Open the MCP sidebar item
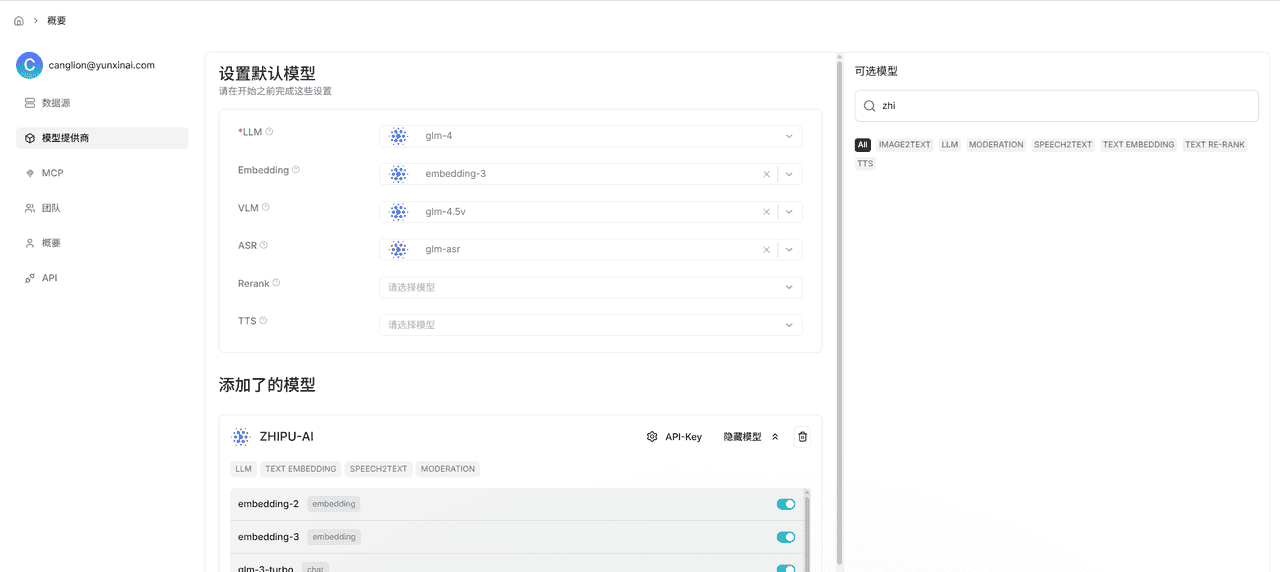This screenshot has height=572, width=1280. click(102, 173)
